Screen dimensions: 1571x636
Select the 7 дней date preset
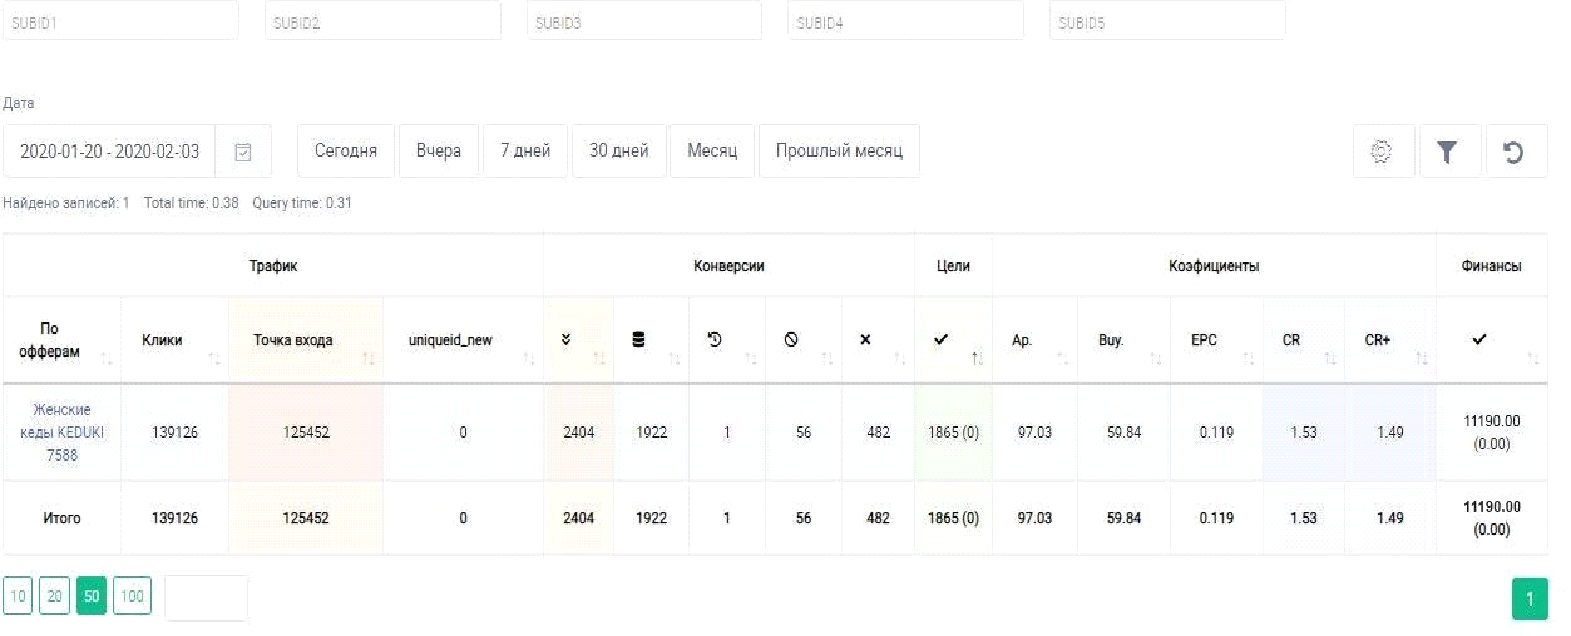[526, 151]
